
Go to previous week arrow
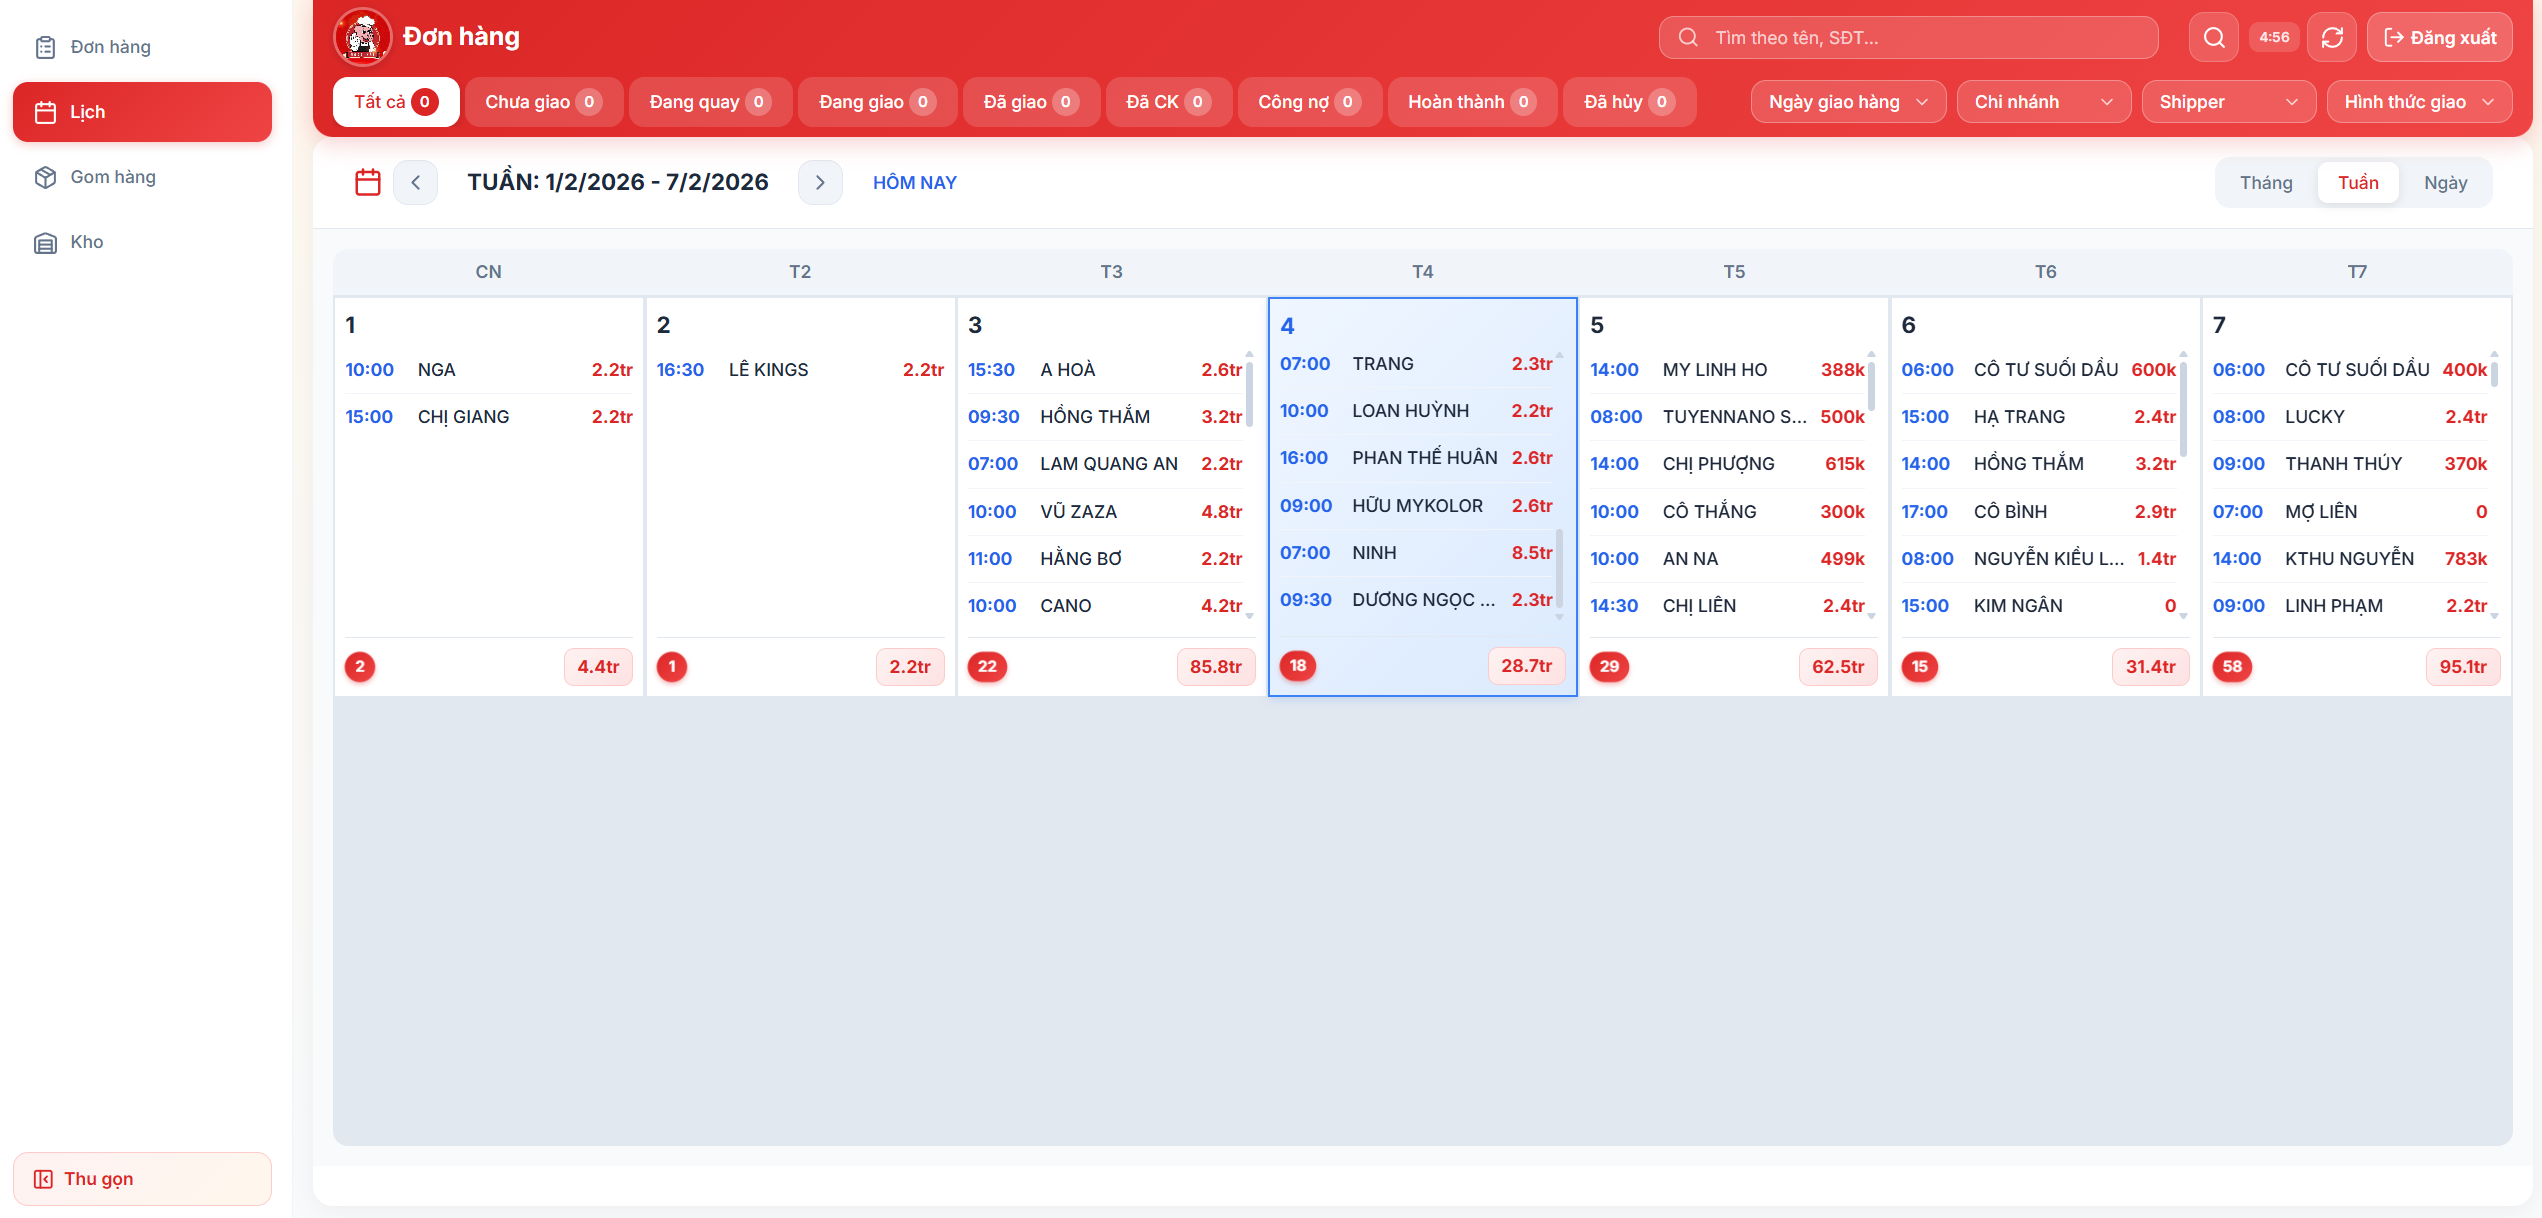click(415, 182)
